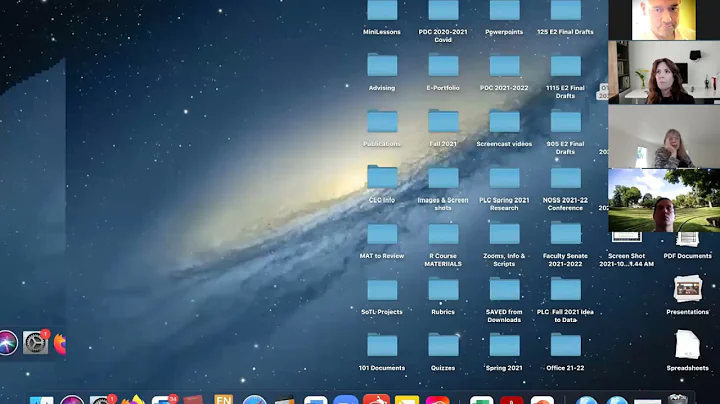This screenshot has width=720, height=404.
Task: Select the E-Portfolio folder
Action: coord(443,65)
